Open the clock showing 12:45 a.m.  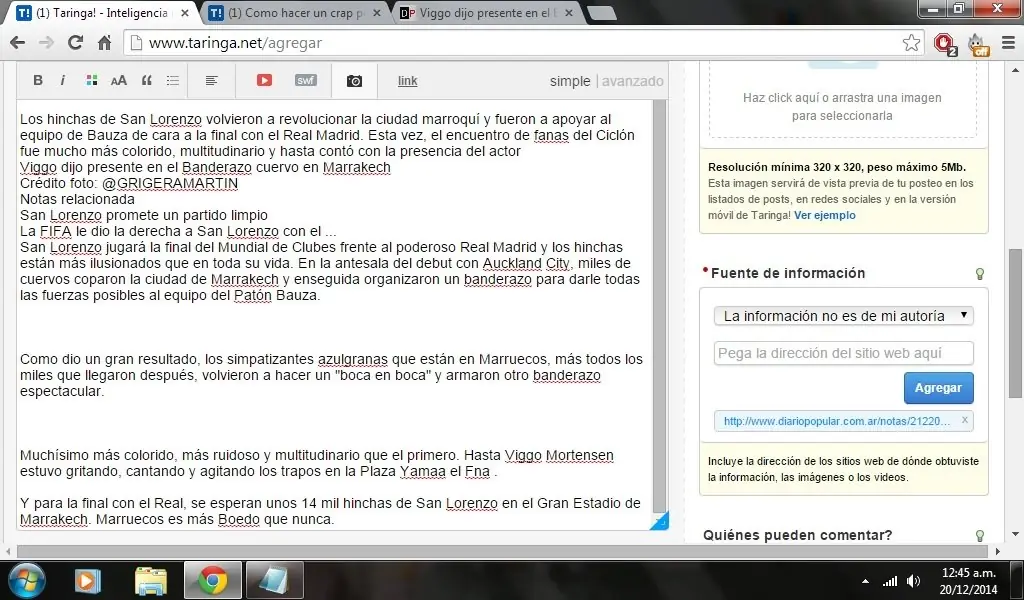[969, 580]
